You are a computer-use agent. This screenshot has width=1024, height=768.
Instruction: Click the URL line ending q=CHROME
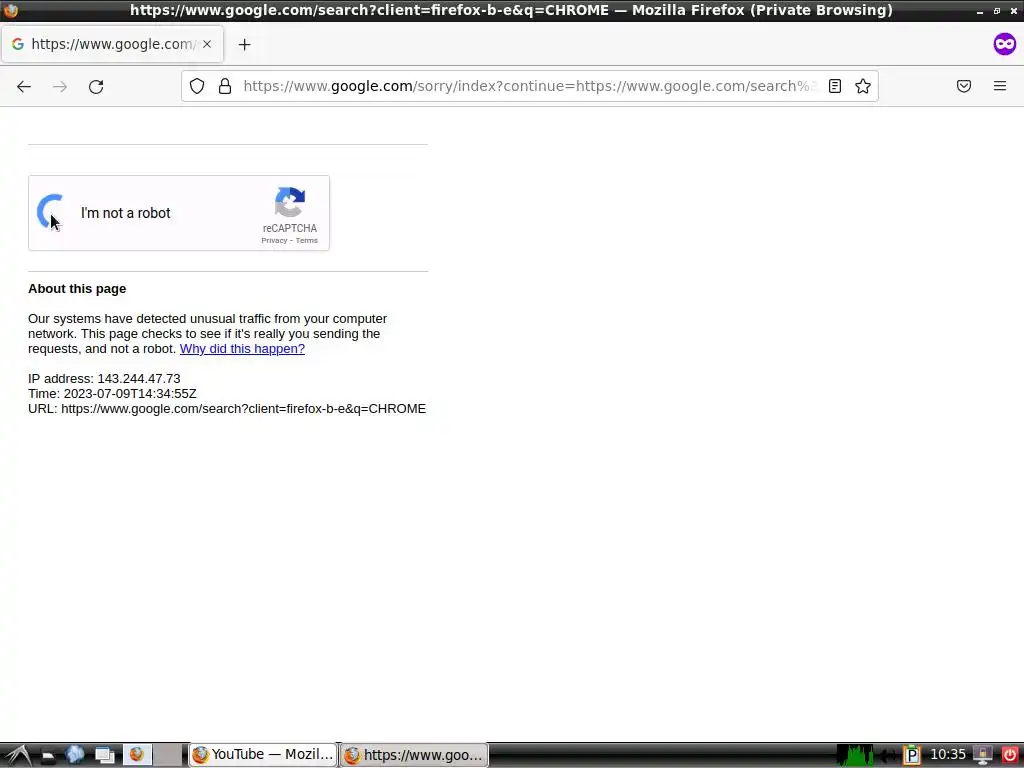click(x=227, y=409)
